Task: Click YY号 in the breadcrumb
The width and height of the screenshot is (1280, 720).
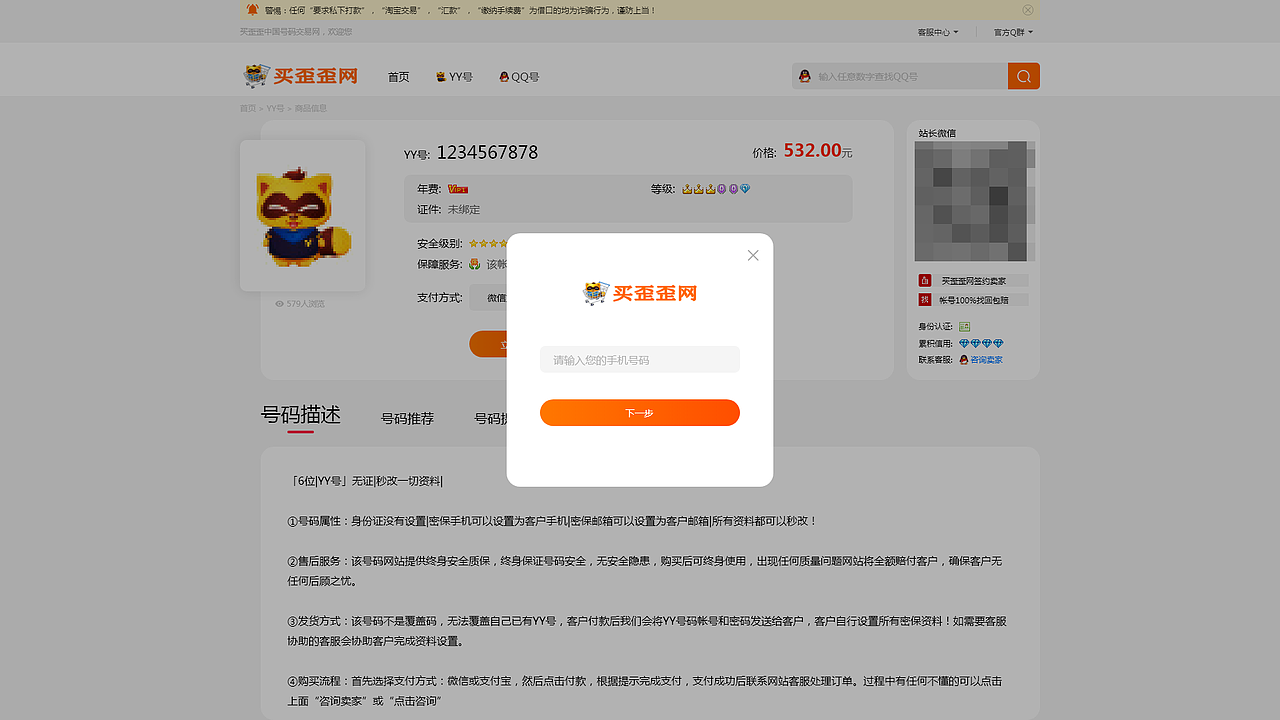Action: (x=275, y=108)
